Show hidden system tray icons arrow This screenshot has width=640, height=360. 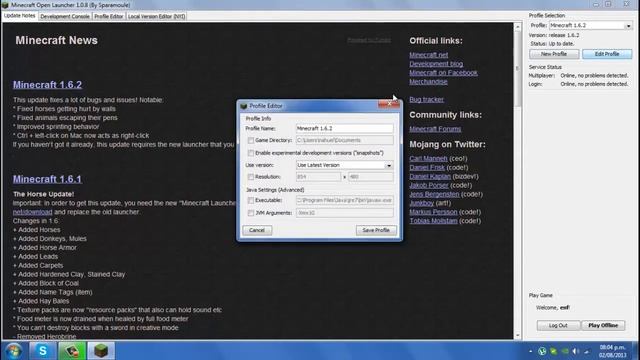click(x=530, y=351)
